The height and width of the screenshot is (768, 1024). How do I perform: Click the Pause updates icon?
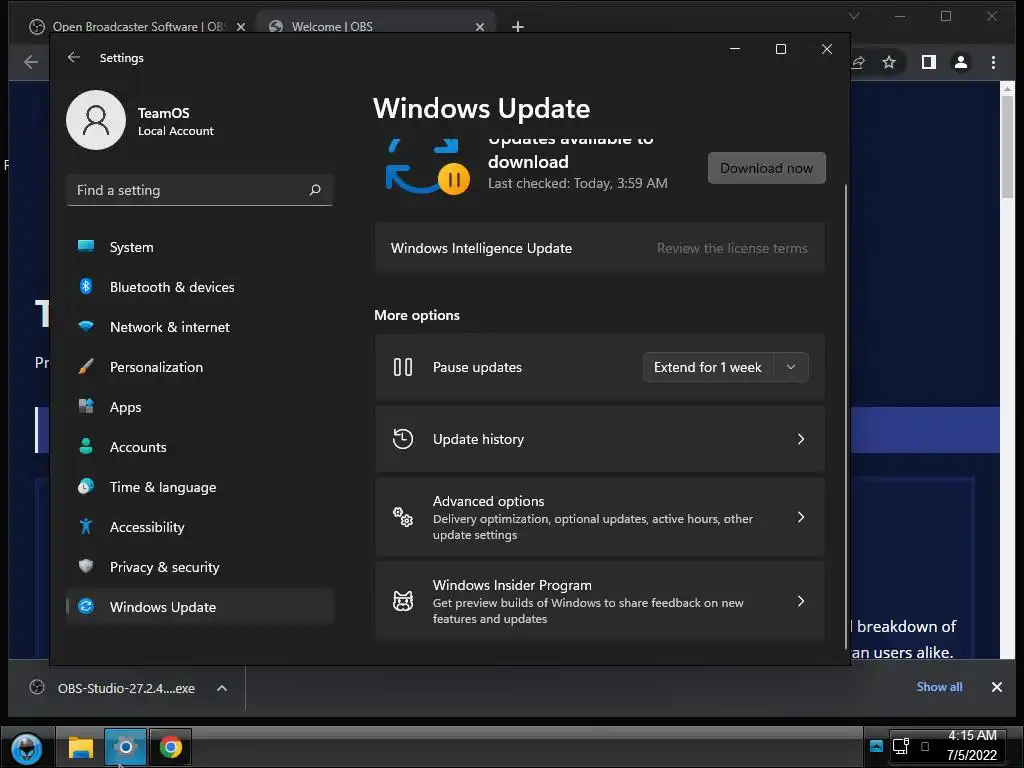click(x=403, y=367)
